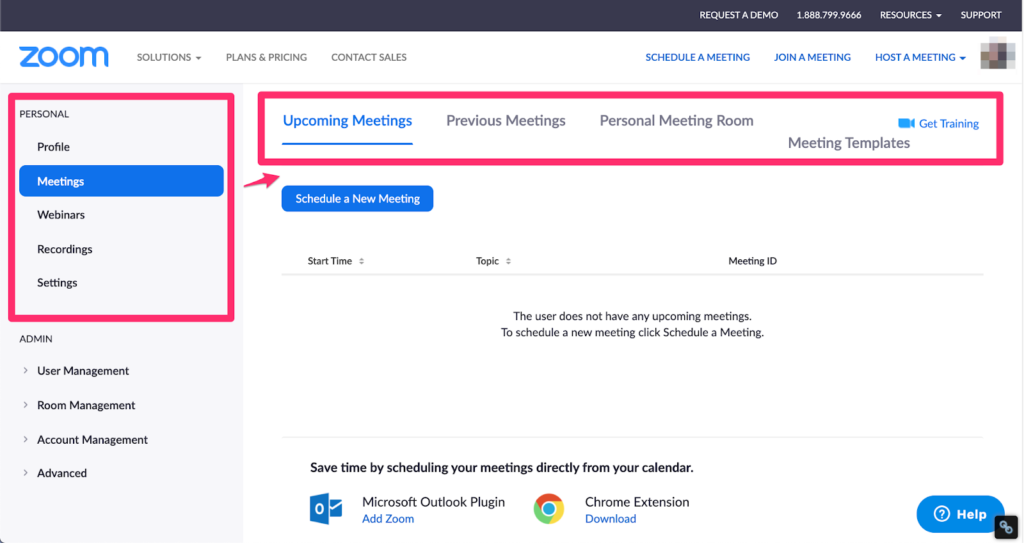Open the Help chat button
Image resolution: width=1024 pixels, height=543 pixels.
pyautogui.click(x=960, y=514)
